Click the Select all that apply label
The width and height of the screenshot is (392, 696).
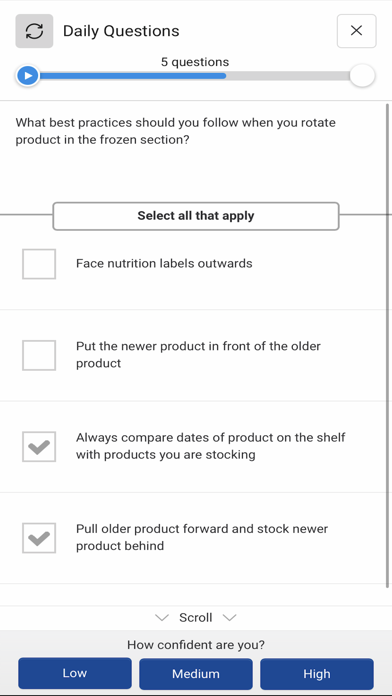click(196, 216)
